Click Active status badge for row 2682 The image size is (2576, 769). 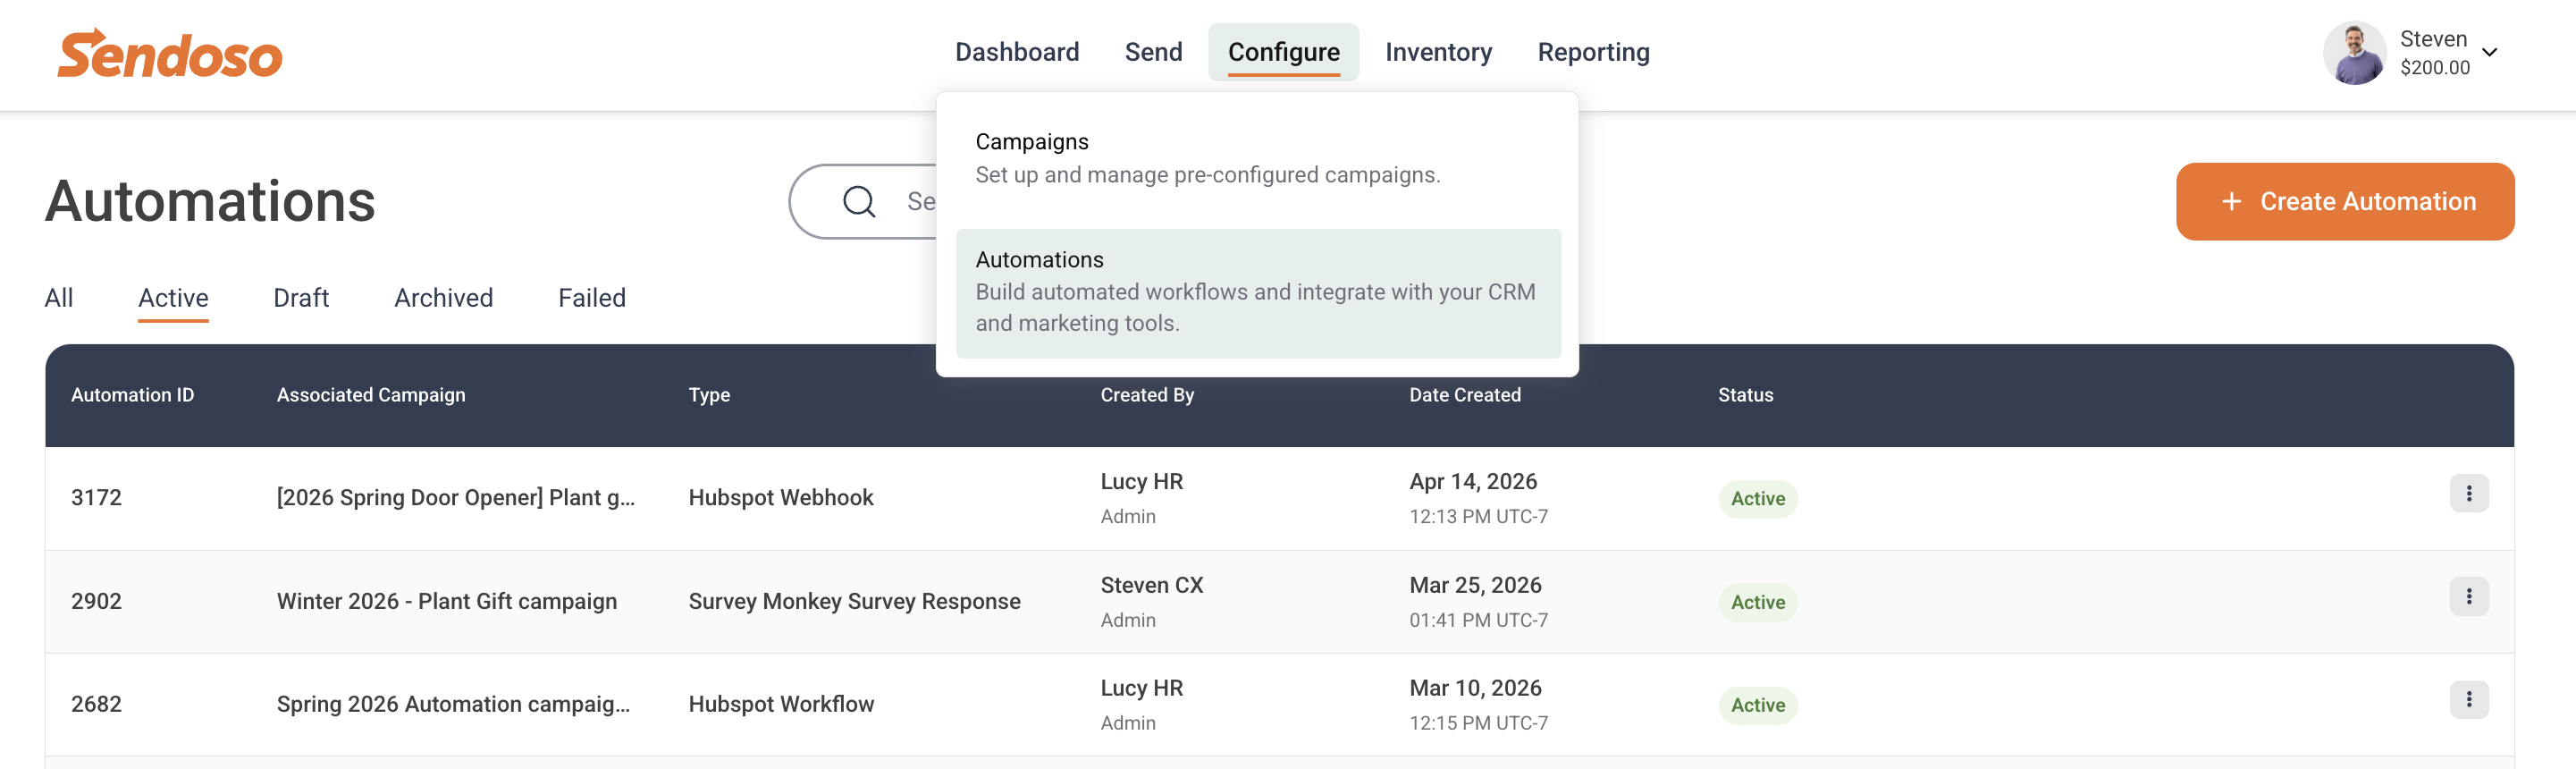click(x=1757, y=705)
